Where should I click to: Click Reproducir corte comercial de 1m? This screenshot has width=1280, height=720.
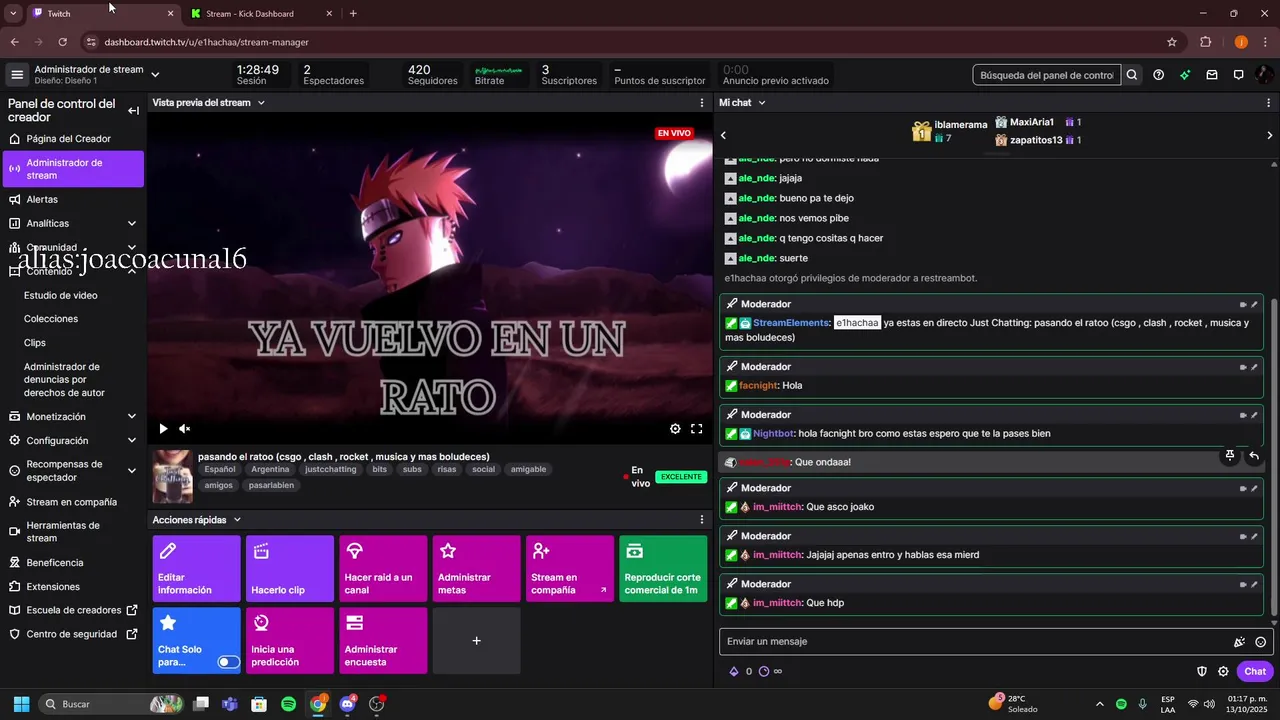pyautogui.click(x=663, y=569)
